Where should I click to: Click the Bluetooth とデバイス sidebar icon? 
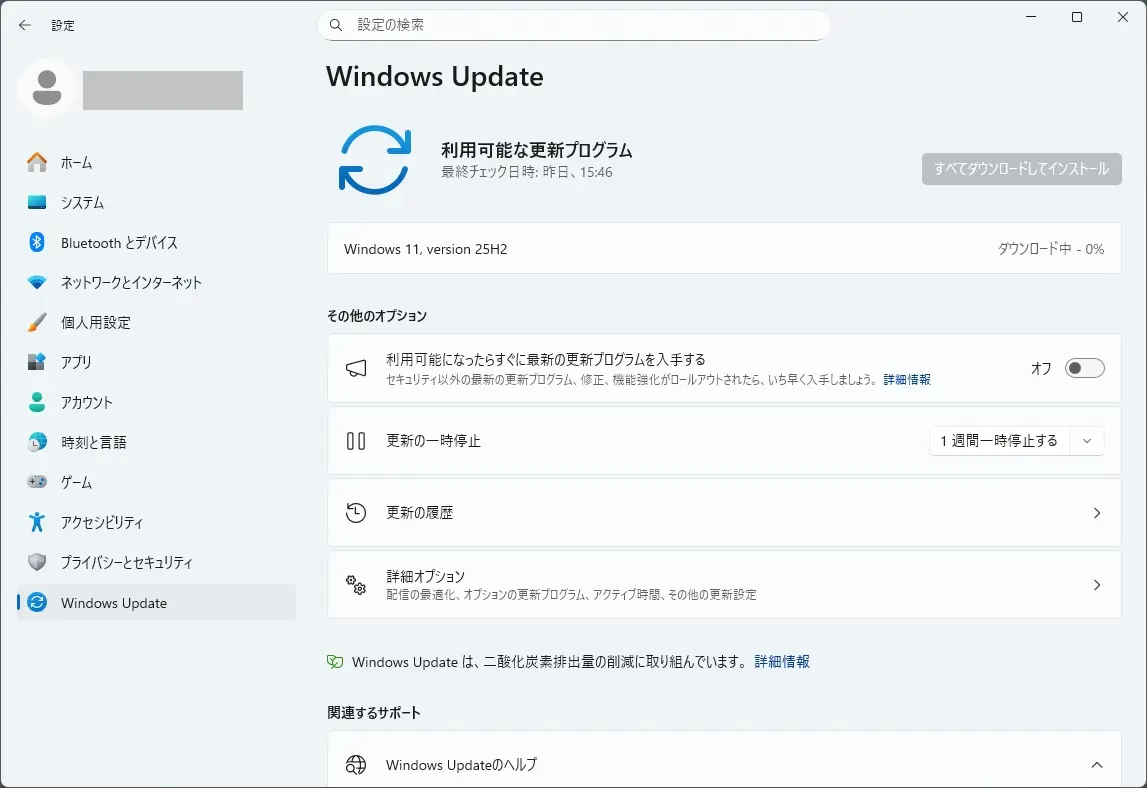click(37, 242)
